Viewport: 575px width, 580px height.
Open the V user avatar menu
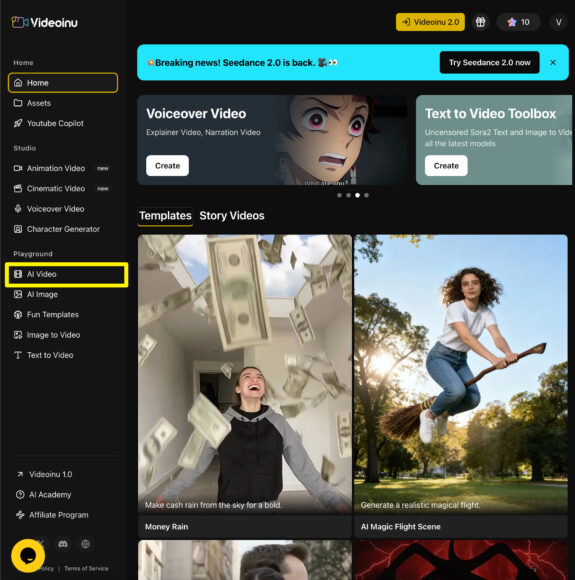[x=558, y=22]
